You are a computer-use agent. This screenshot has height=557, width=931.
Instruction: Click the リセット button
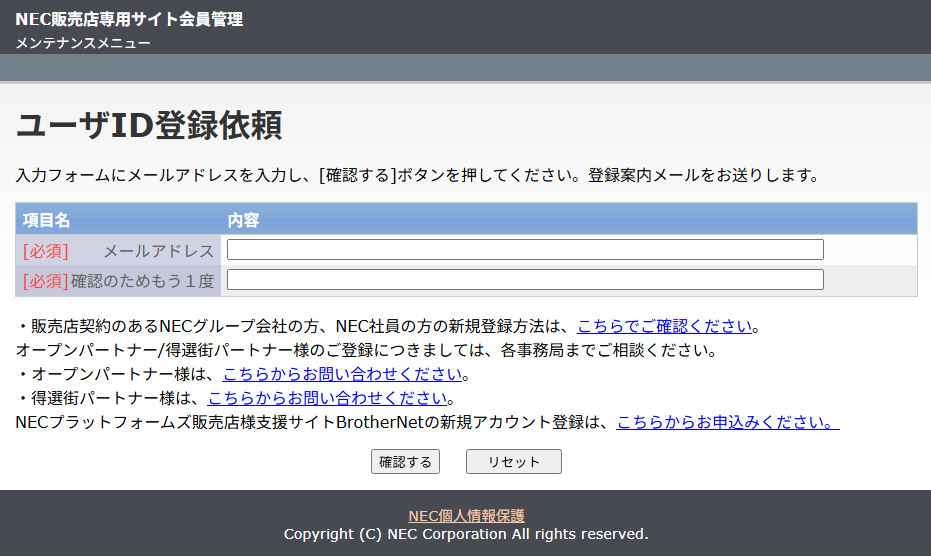514,461
